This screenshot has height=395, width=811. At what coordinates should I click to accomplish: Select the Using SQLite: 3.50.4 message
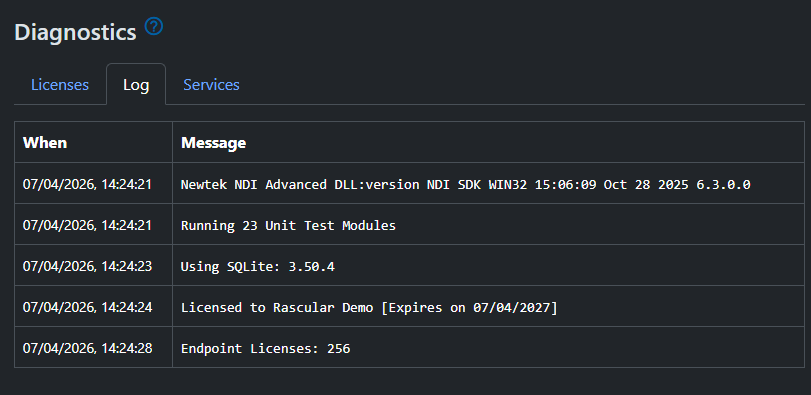(x=258, y=267)
